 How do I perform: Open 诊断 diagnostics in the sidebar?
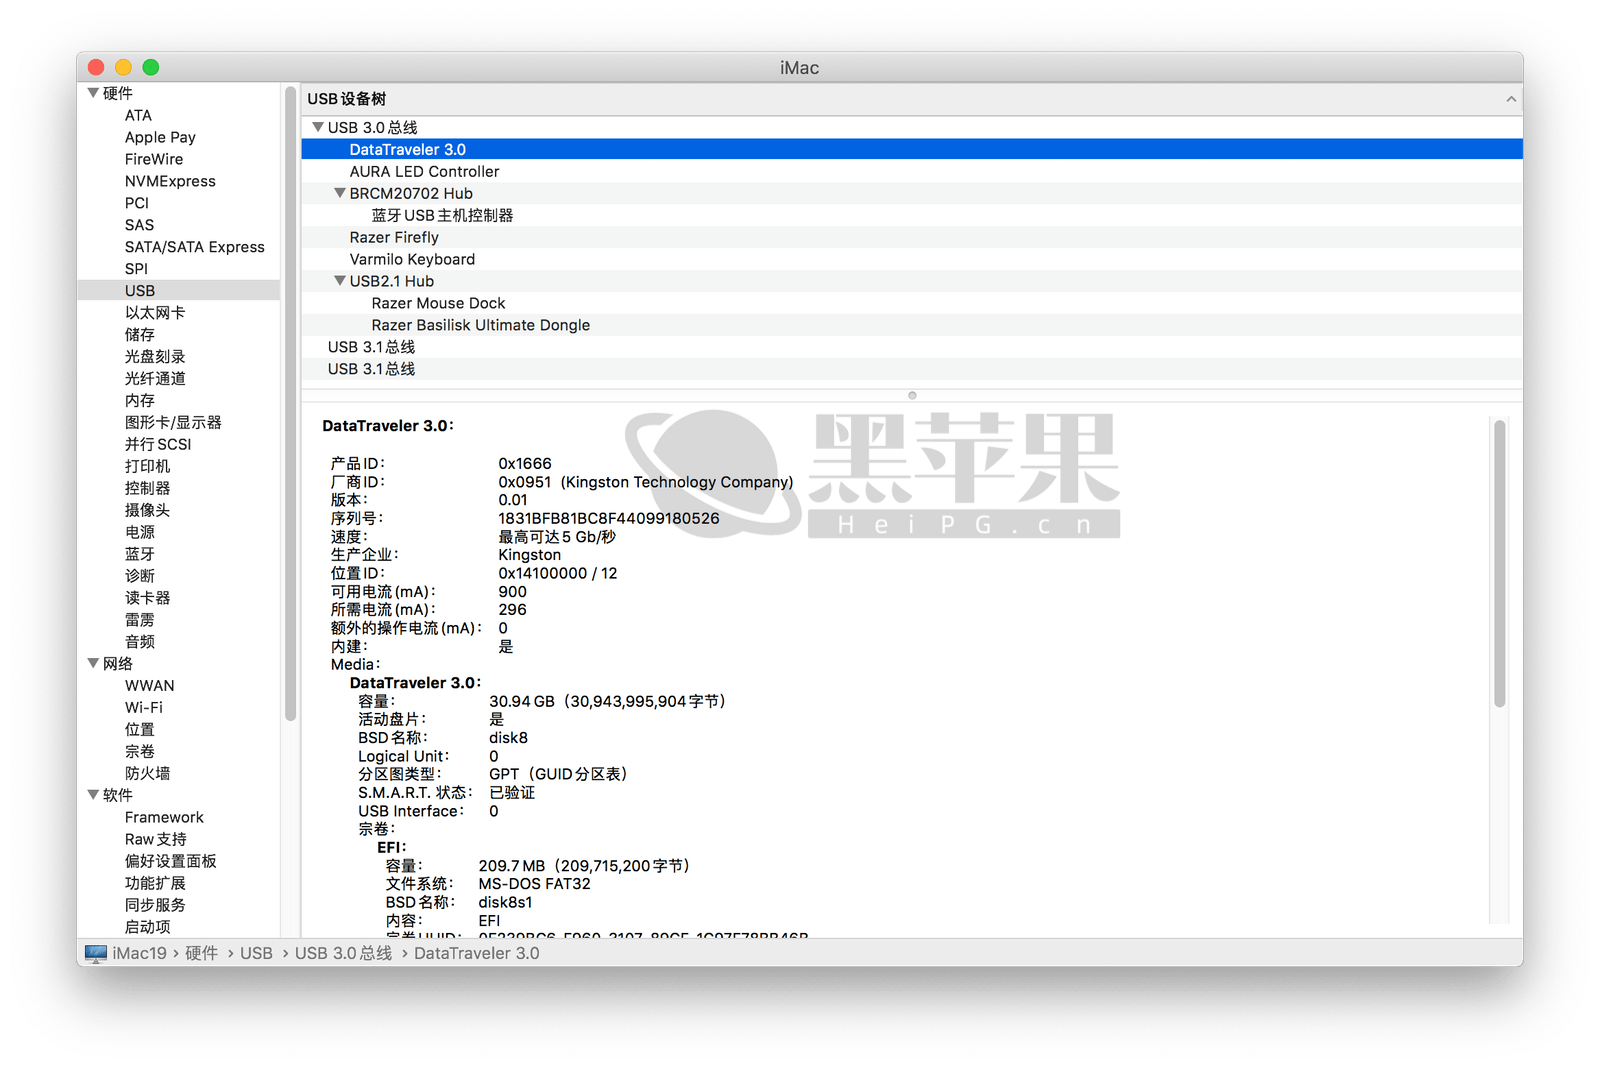140,577
